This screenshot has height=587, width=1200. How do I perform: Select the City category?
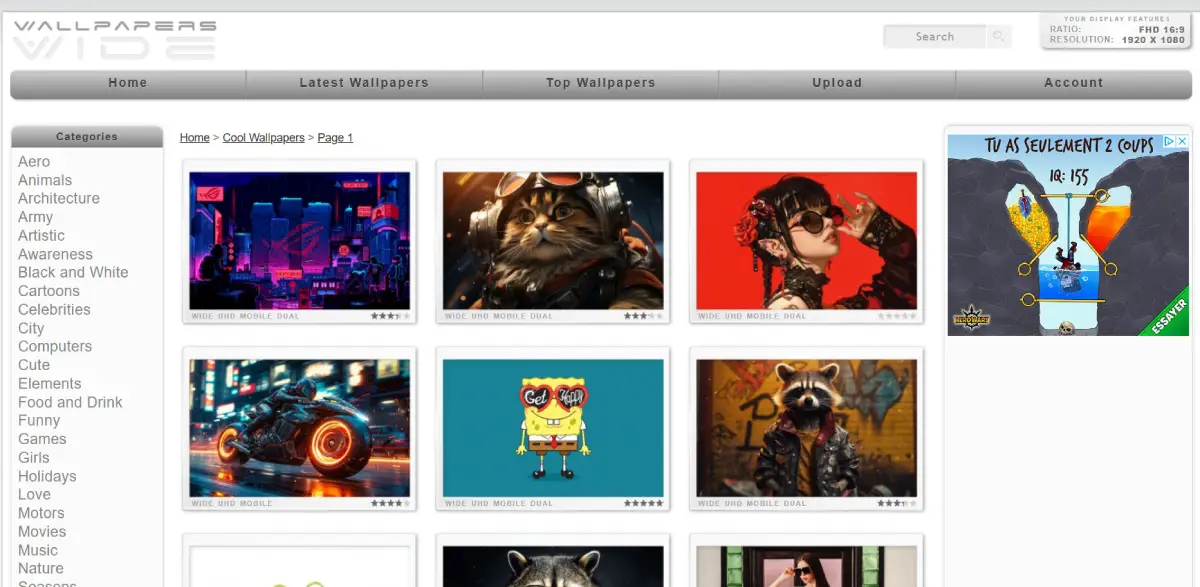pos(31,328)
